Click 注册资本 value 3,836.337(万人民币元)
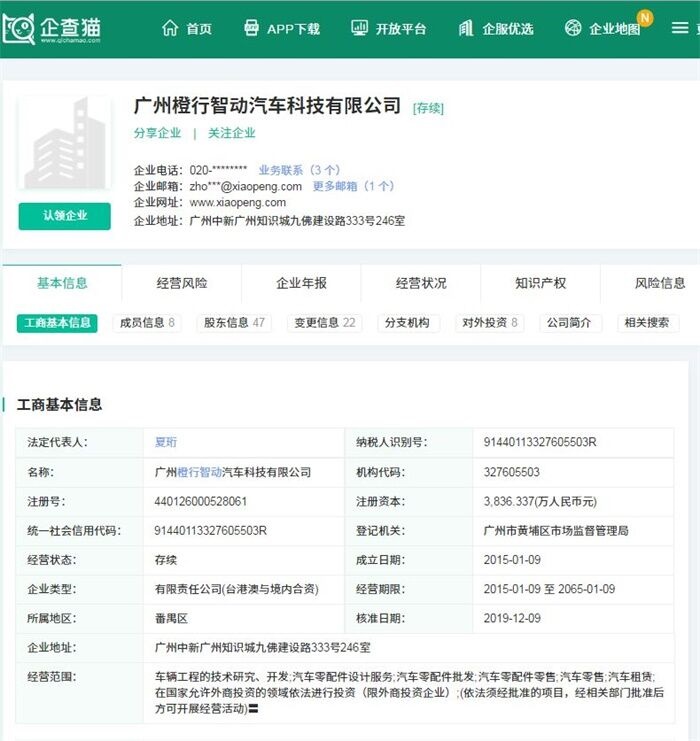700x741 pixels. pyautogui.click(x=540, y=501)
